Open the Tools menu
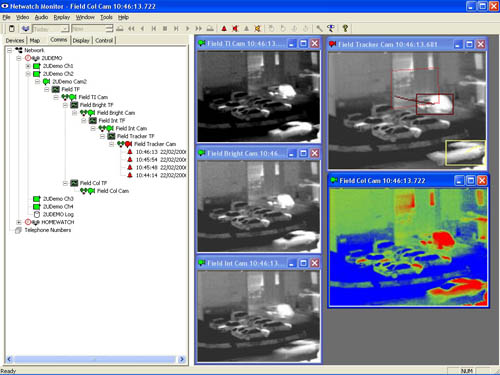500x375 pixels. click(106, 17)
